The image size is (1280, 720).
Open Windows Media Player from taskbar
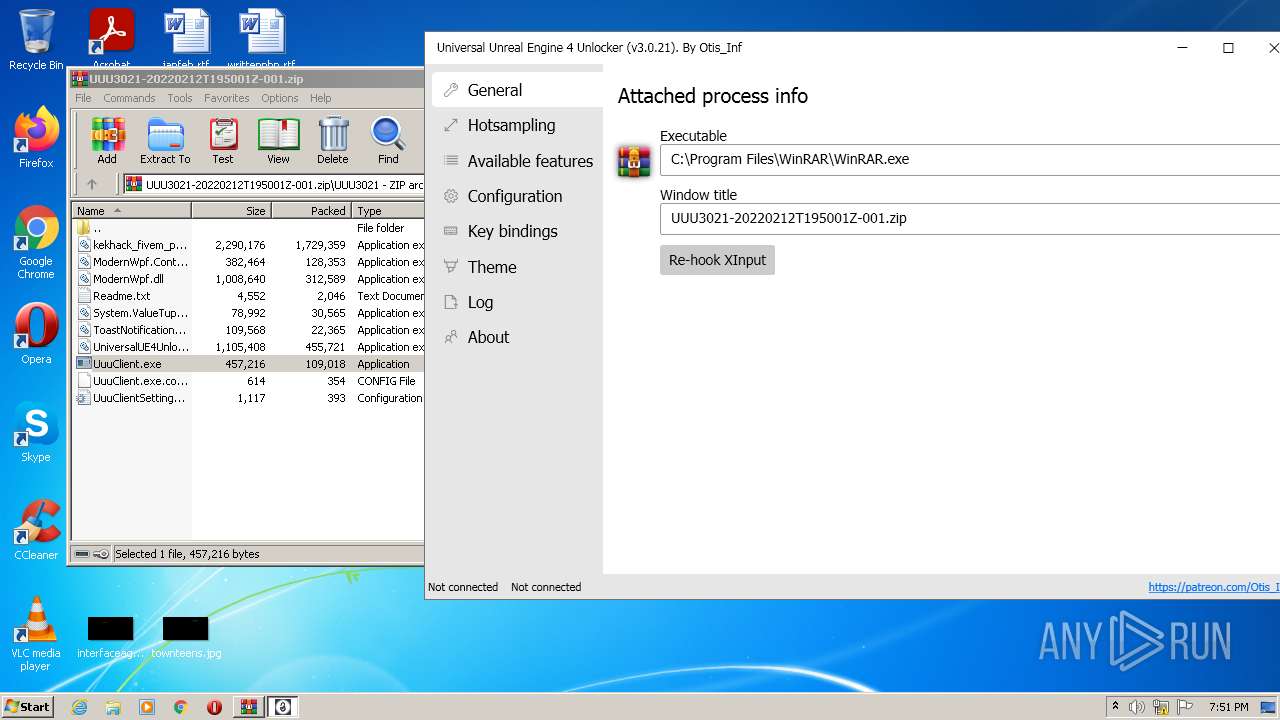(x=147, y=707)
